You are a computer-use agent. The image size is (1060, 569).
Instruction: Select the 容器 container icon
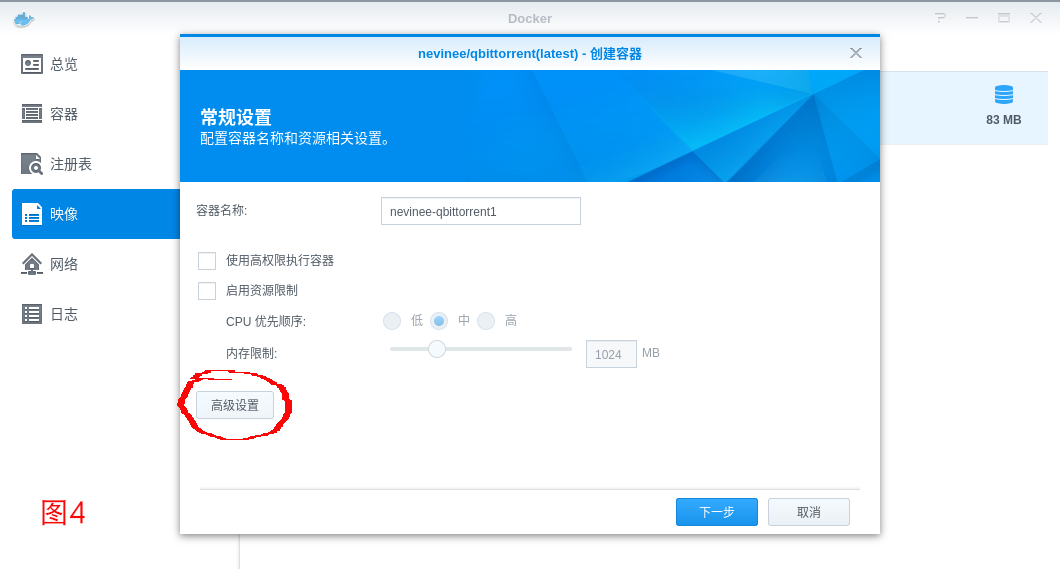pyautogui.click(x=32, y=114)
